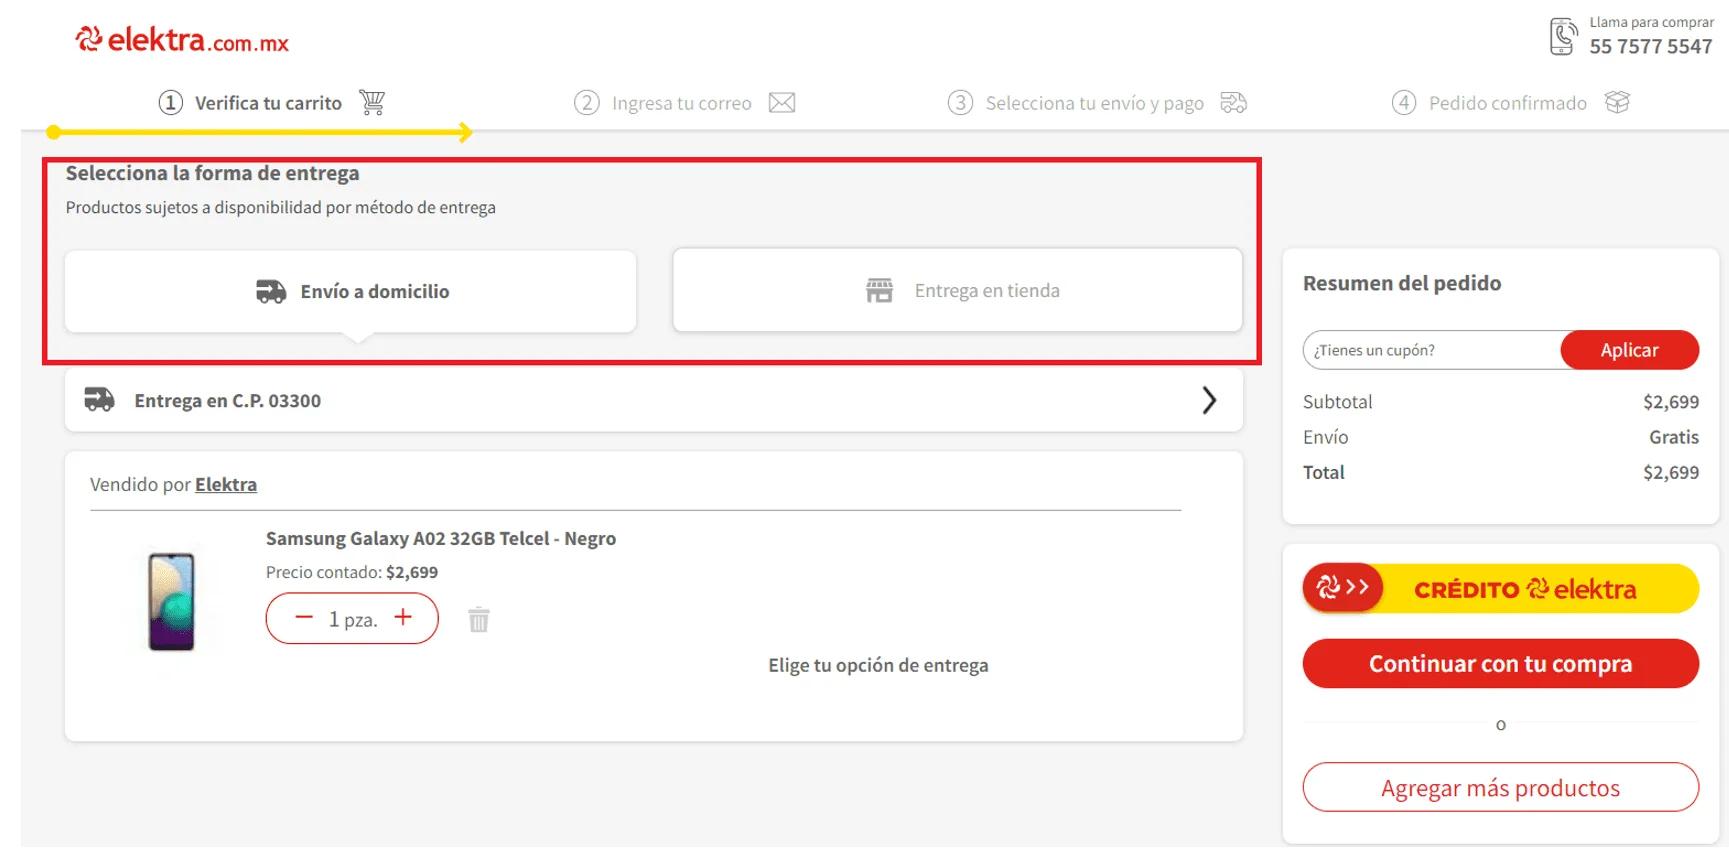Click the Crédito Elektra yellow banner
Viewport: 1729px width, 861px height.
coord(1500,589)
